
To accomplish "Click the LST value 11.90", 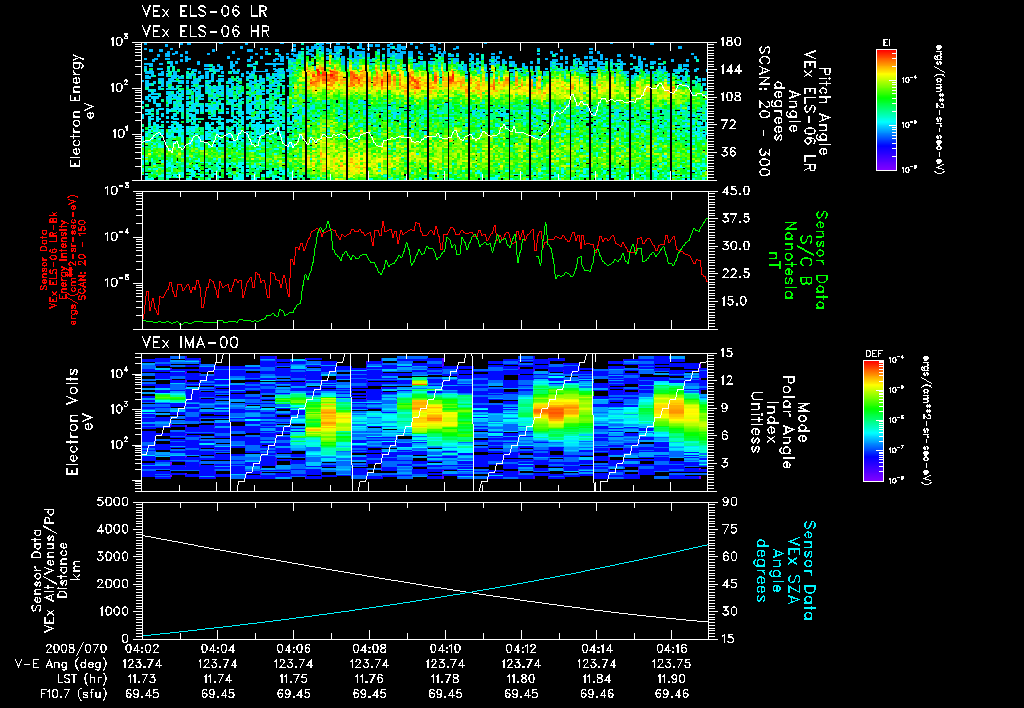I will coord(672,679).
